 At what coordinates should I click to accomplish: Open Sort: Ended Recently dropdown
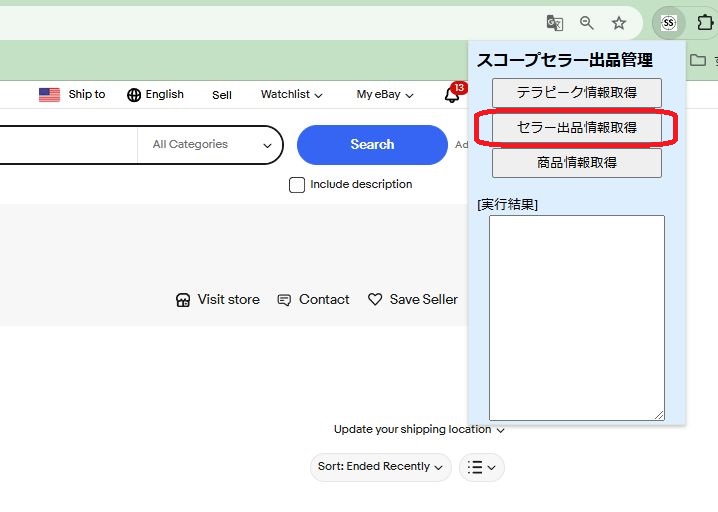(381, 467)
